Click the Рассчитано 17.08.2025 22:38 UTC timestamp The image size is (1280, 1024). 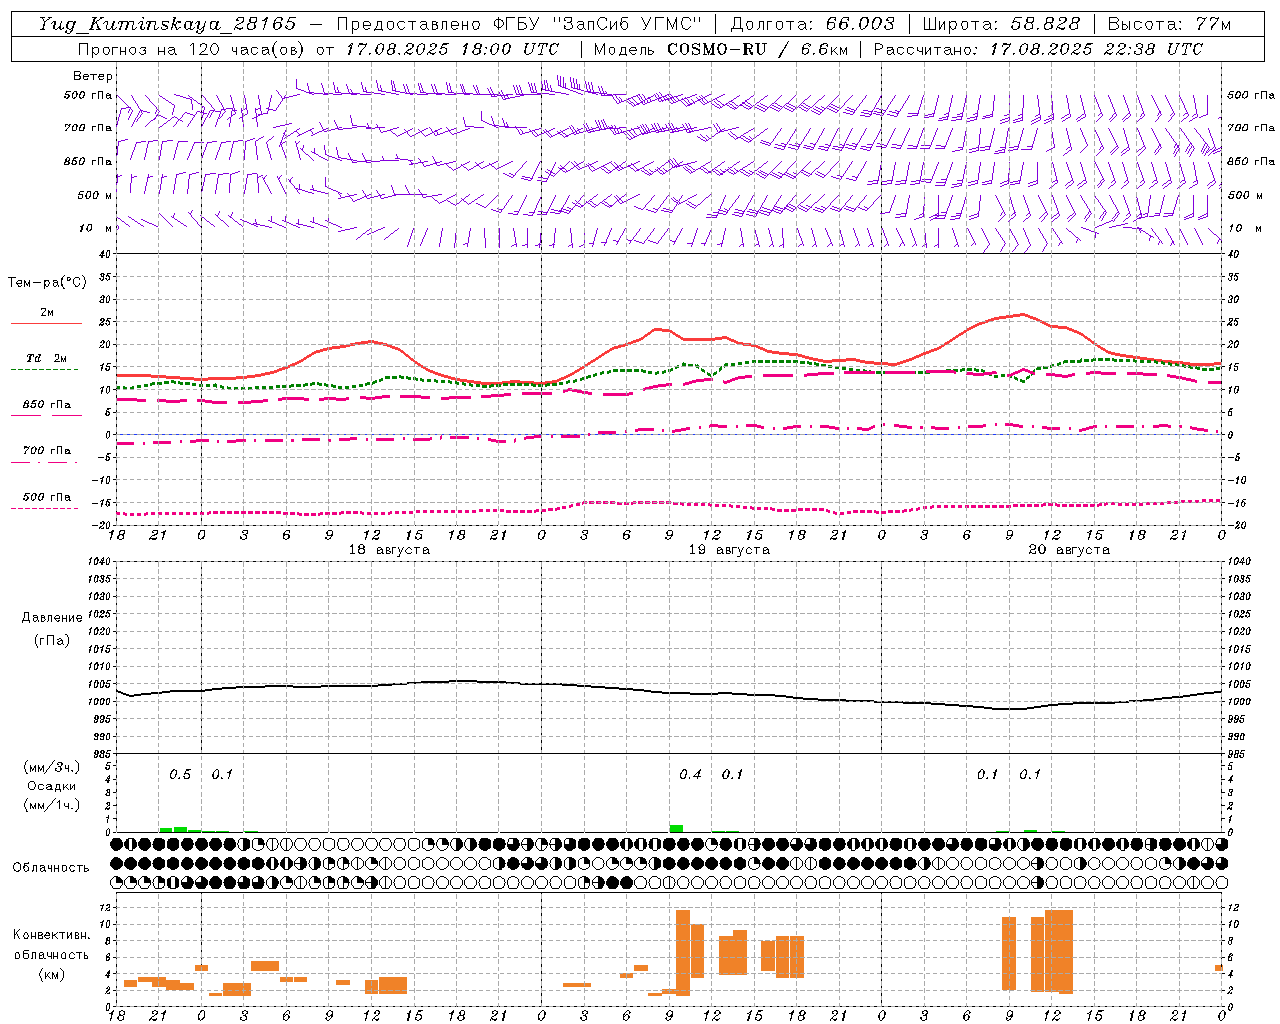(1038, 49)
